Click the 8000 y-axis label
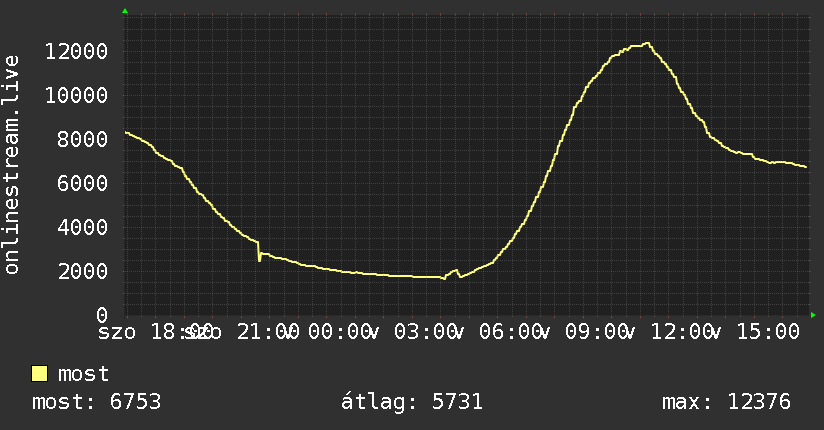Image resolution: width=824 pixels, height=430 pixels. 83,139
